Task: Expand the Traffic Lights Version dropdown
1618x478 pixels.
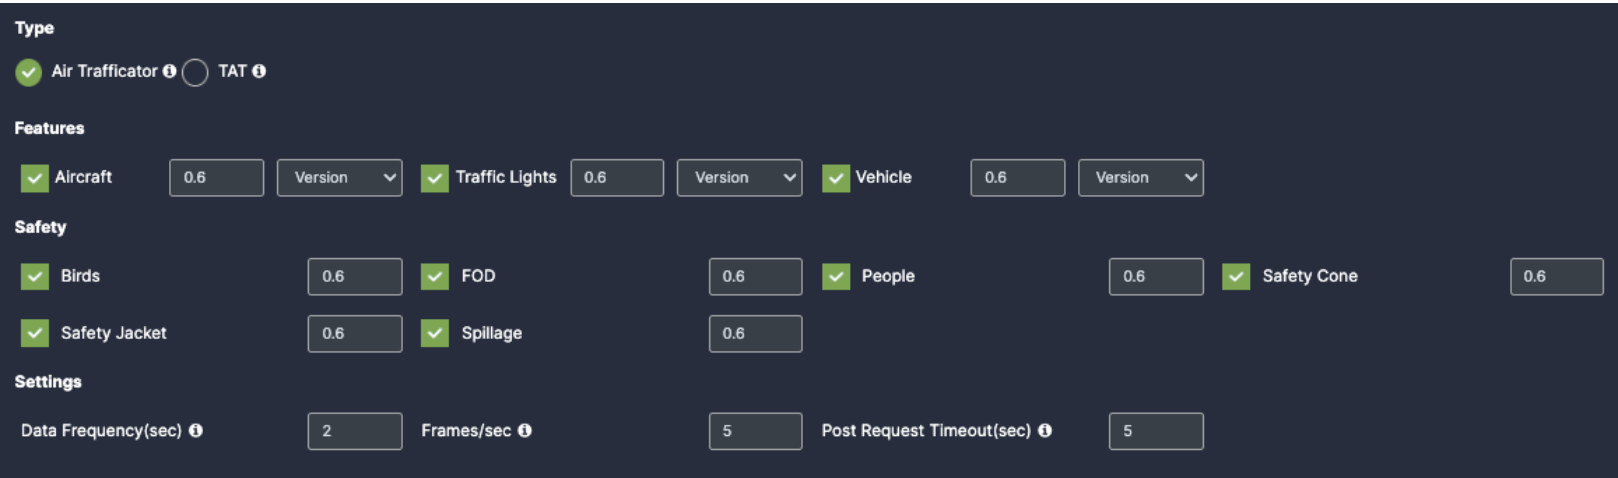Action: tap(740, 178)
